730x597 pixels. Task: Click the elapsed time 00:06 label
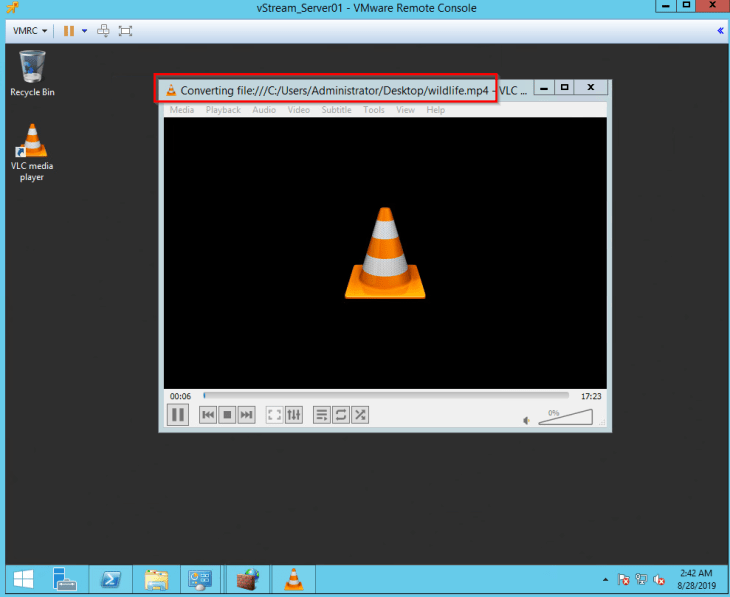179,396
